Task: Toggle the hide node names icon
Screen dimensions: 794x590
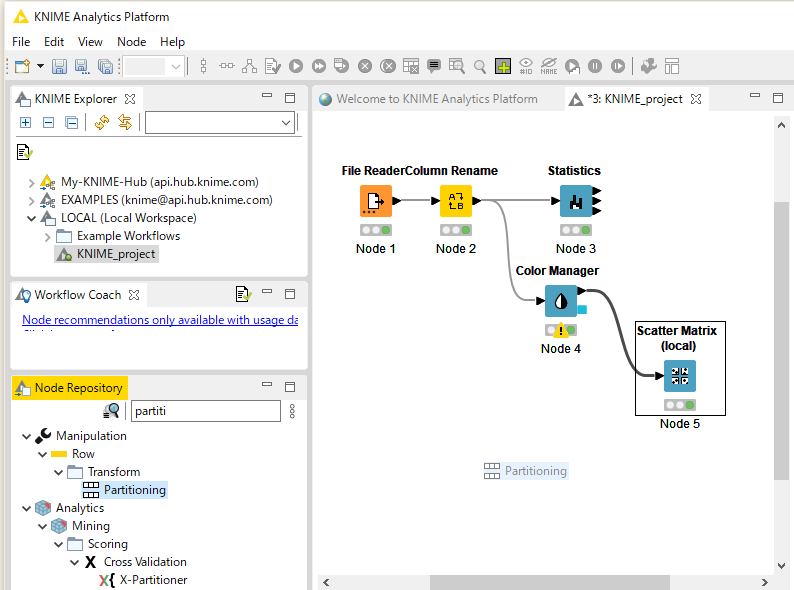Action: point(549,66)
